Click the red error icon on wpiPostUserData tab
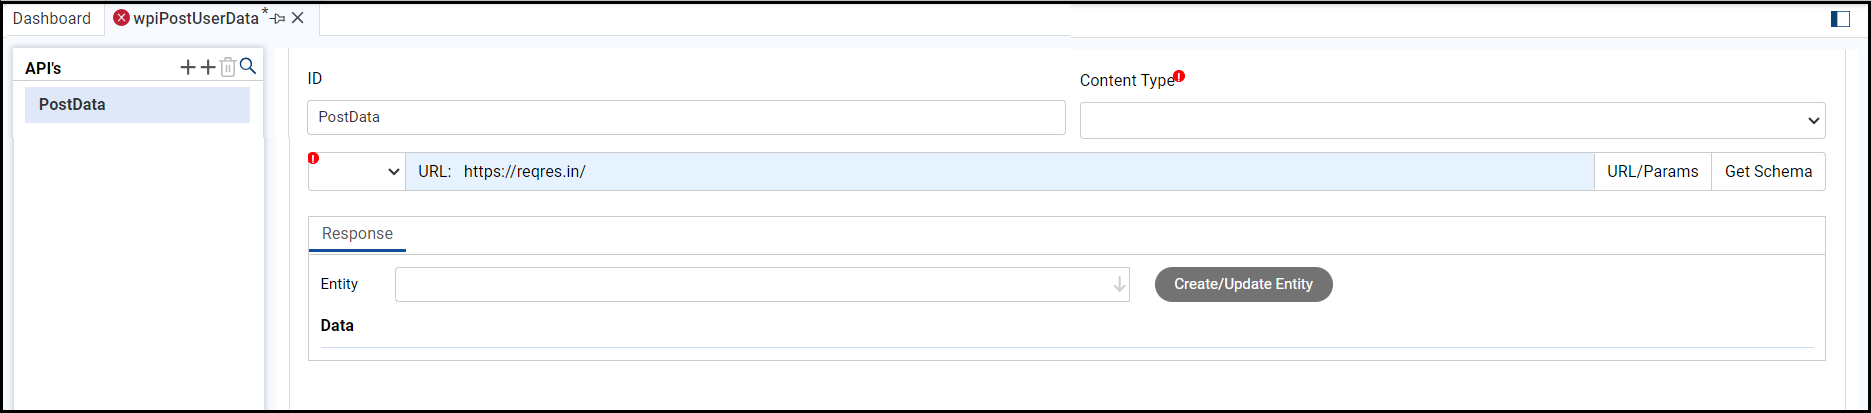This screenshot has height=413, width=1871. pyautogui.click(x=122, y=18)
